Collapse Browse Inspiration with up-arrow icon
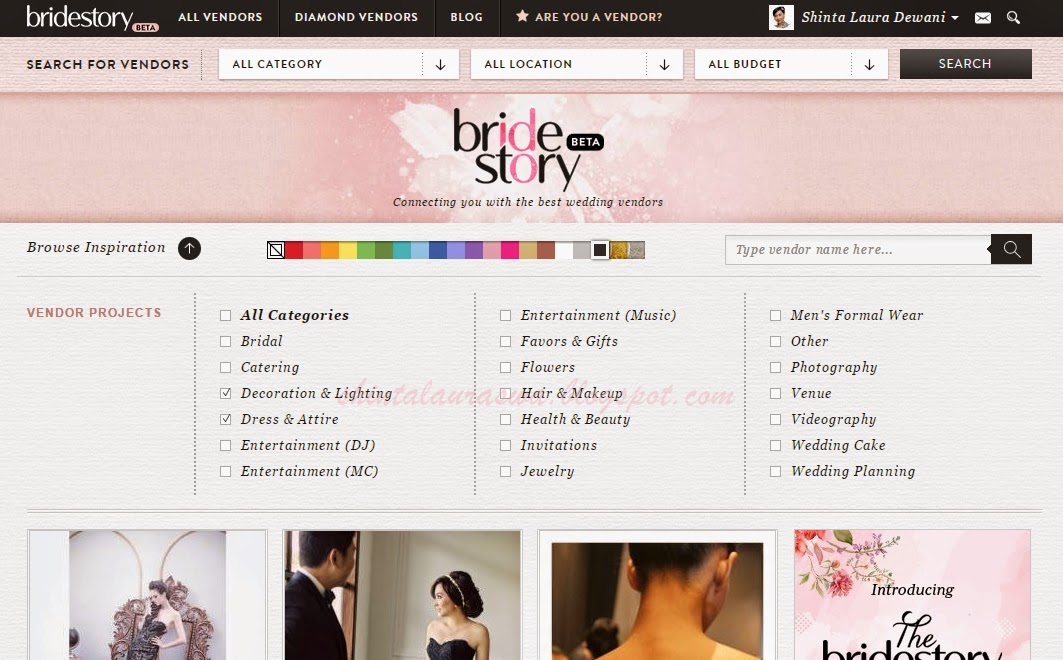 click(189, 249)
